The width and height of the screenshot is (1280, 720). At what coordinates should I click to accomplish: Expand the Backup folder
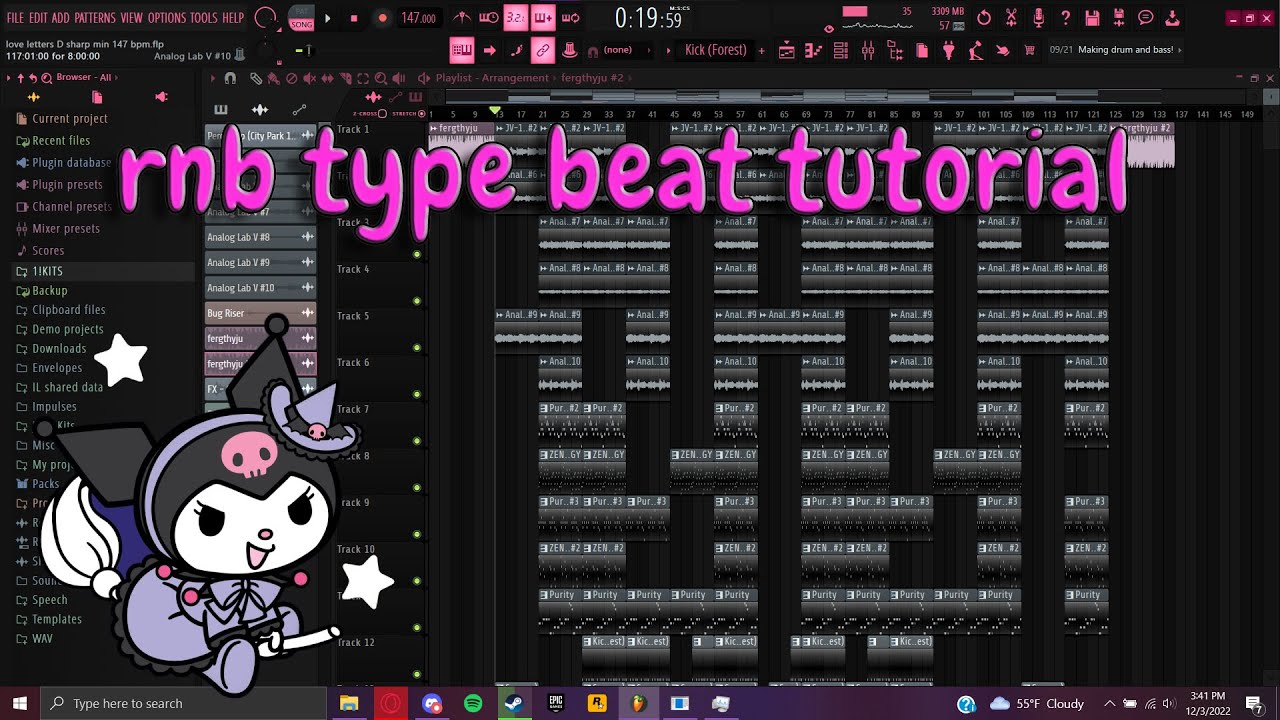(42, 291)
